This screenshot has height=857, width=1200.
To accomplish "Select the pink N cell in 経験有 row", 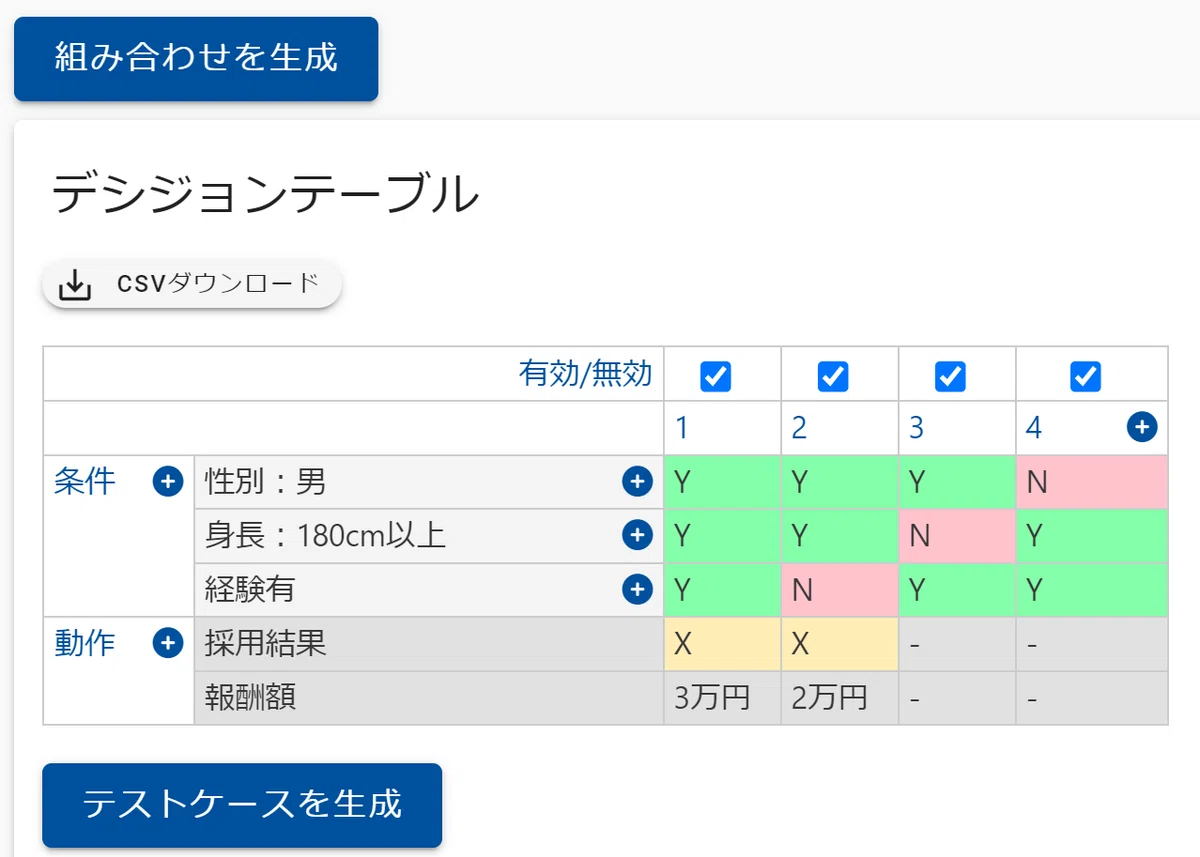I will (840, 590).
